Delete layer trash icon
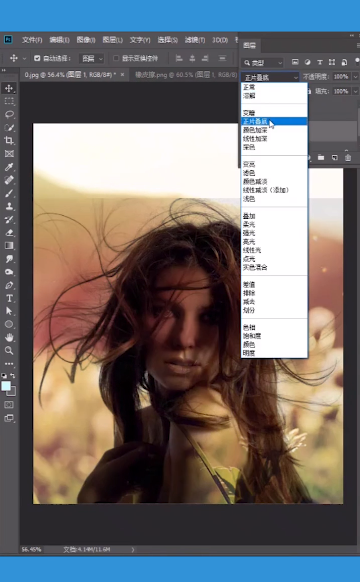 pos(348,158)
